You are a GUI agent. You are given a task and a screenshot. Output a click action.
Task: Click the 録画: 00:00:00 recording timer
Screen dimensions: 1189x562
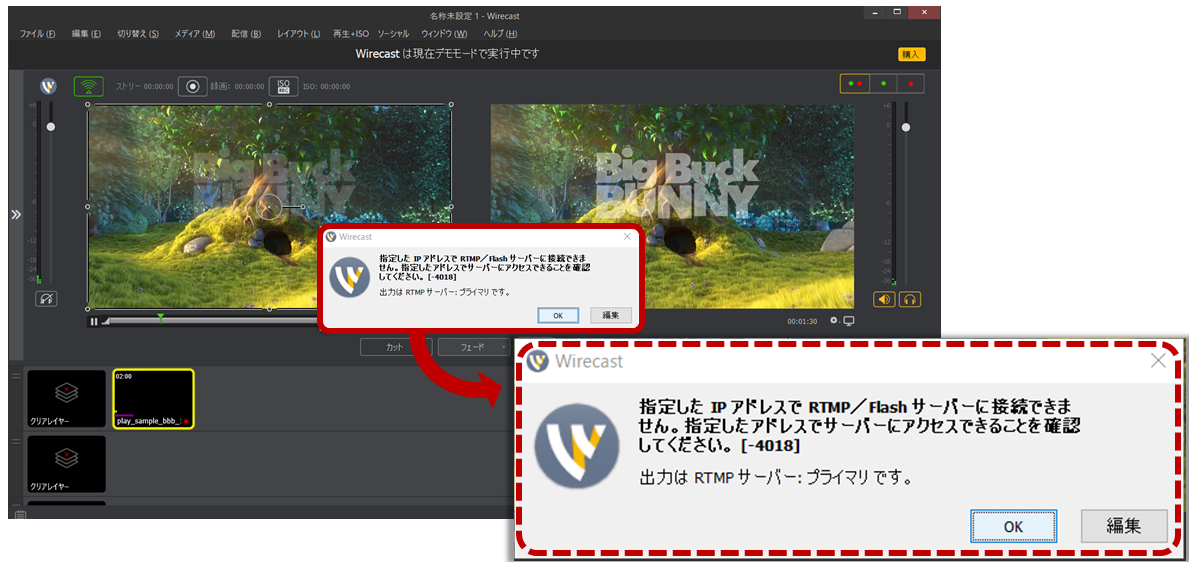238,86
